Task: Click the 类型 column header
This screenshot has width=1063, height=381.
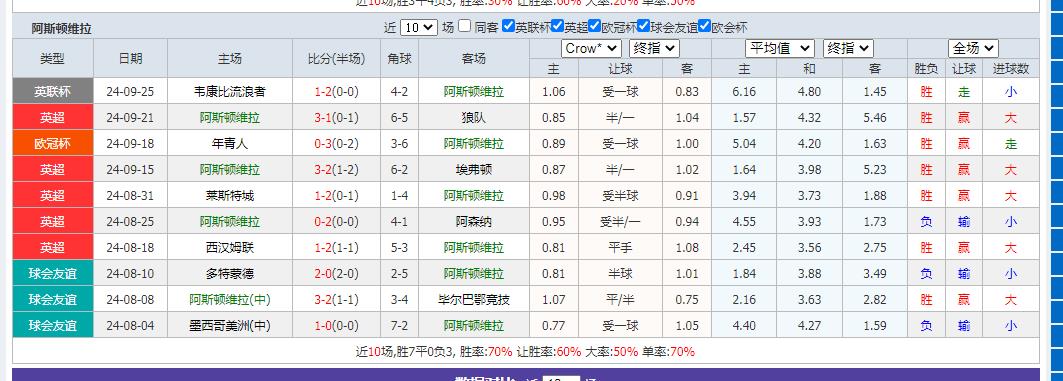Action: click(53, 58)
